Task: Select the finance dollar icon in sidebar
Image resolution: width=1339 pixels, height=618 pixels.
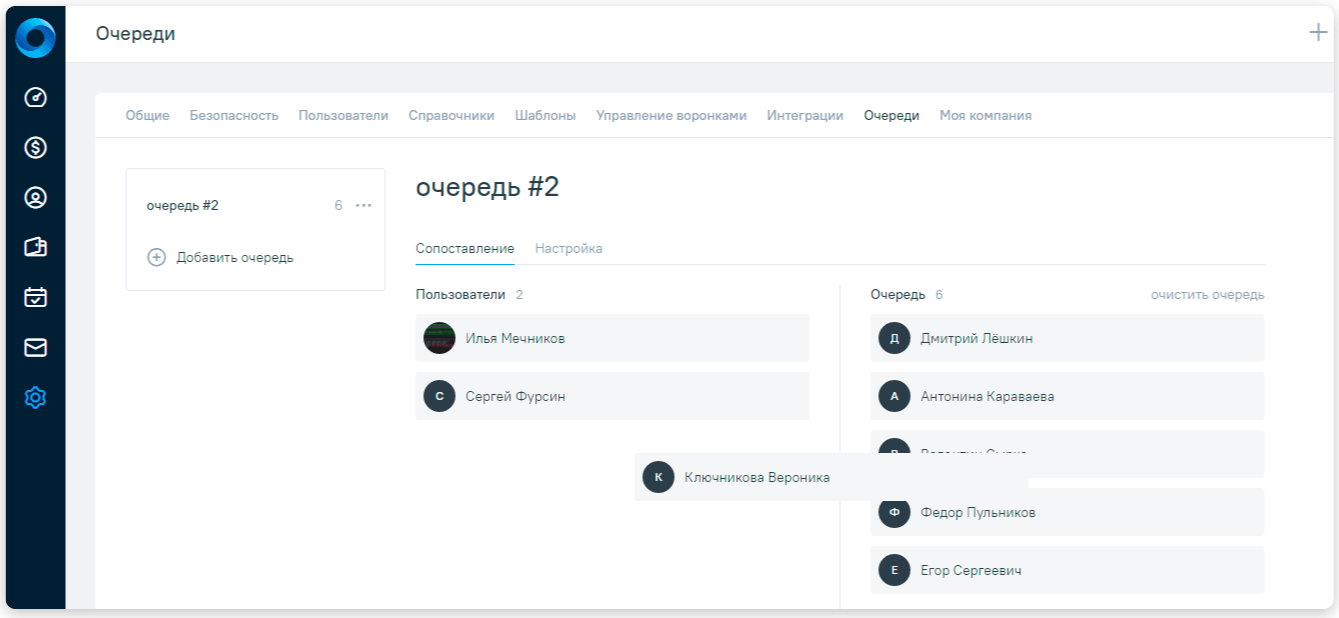Action: point(35,149)
